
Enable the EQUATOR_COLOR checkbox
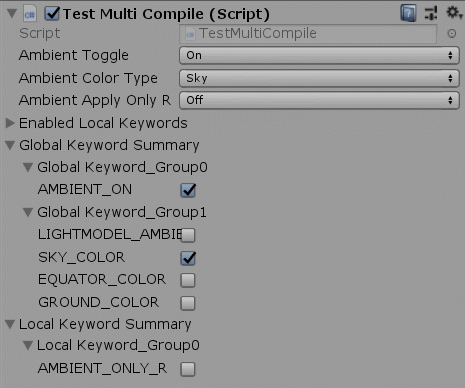(188, 280)
